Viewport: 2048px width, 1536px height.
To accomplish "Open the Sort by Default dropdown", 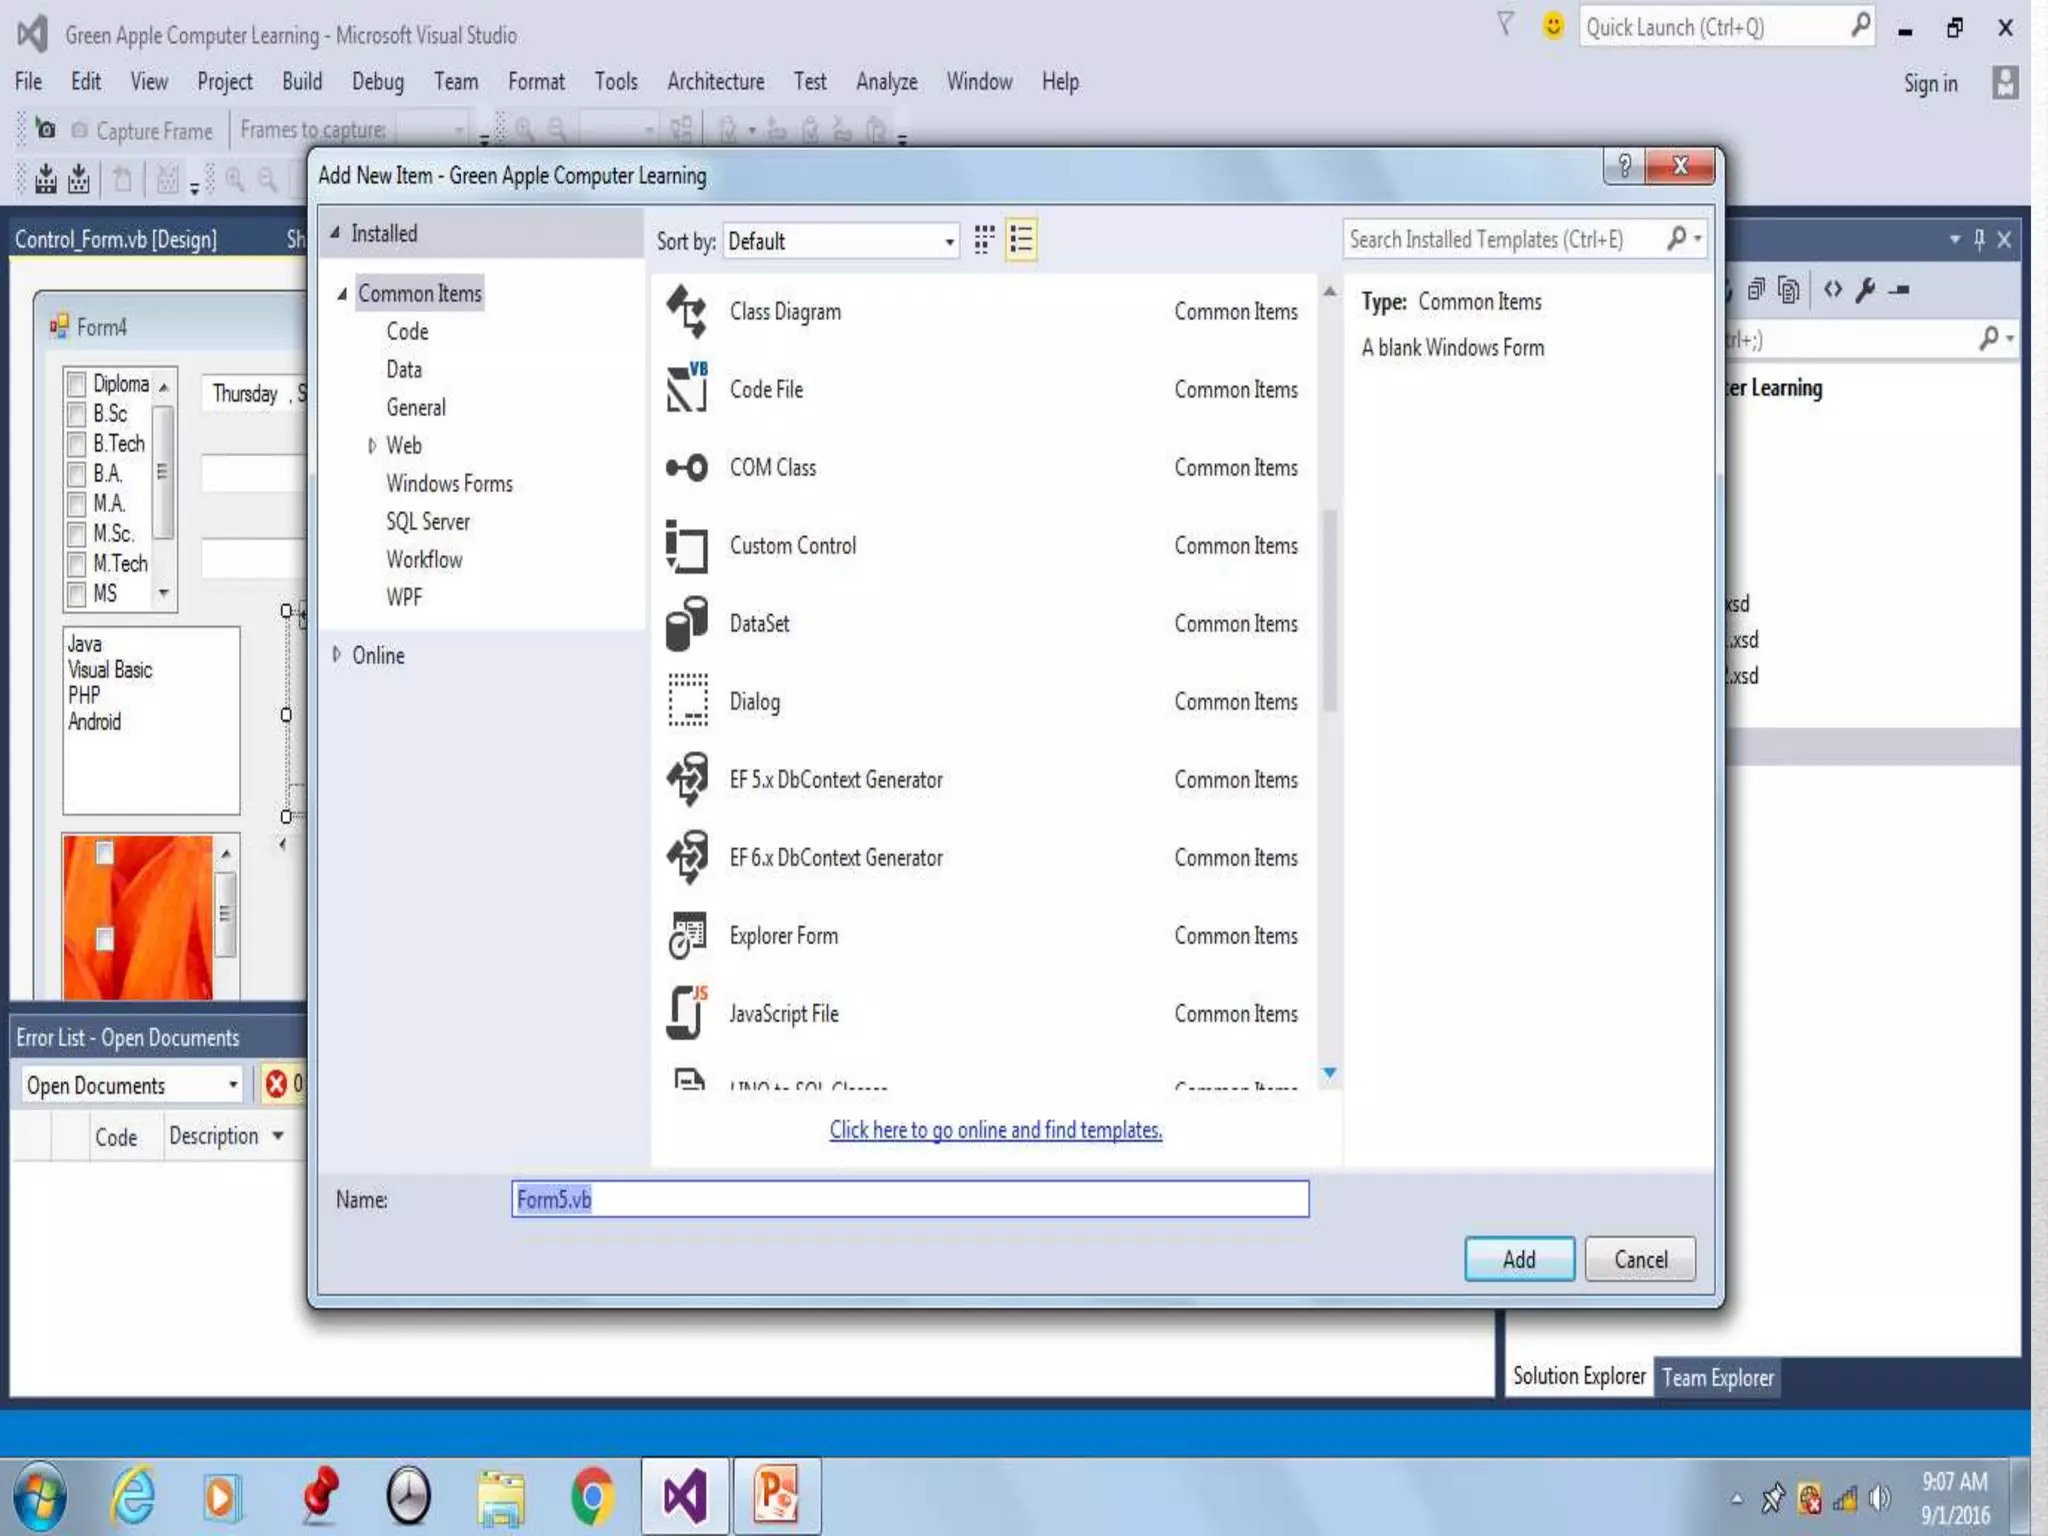I will (840, 241).
